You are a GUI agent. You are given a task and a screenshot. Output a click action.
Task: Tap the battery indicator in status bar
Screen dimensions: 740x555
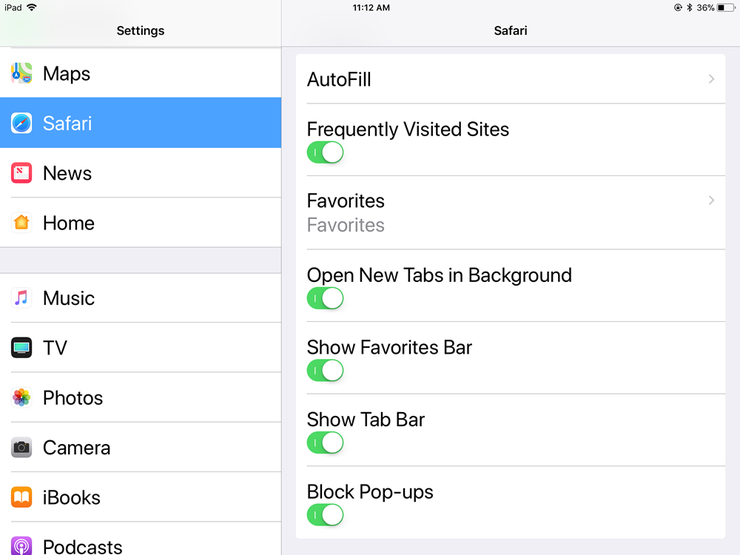(725, 8)
